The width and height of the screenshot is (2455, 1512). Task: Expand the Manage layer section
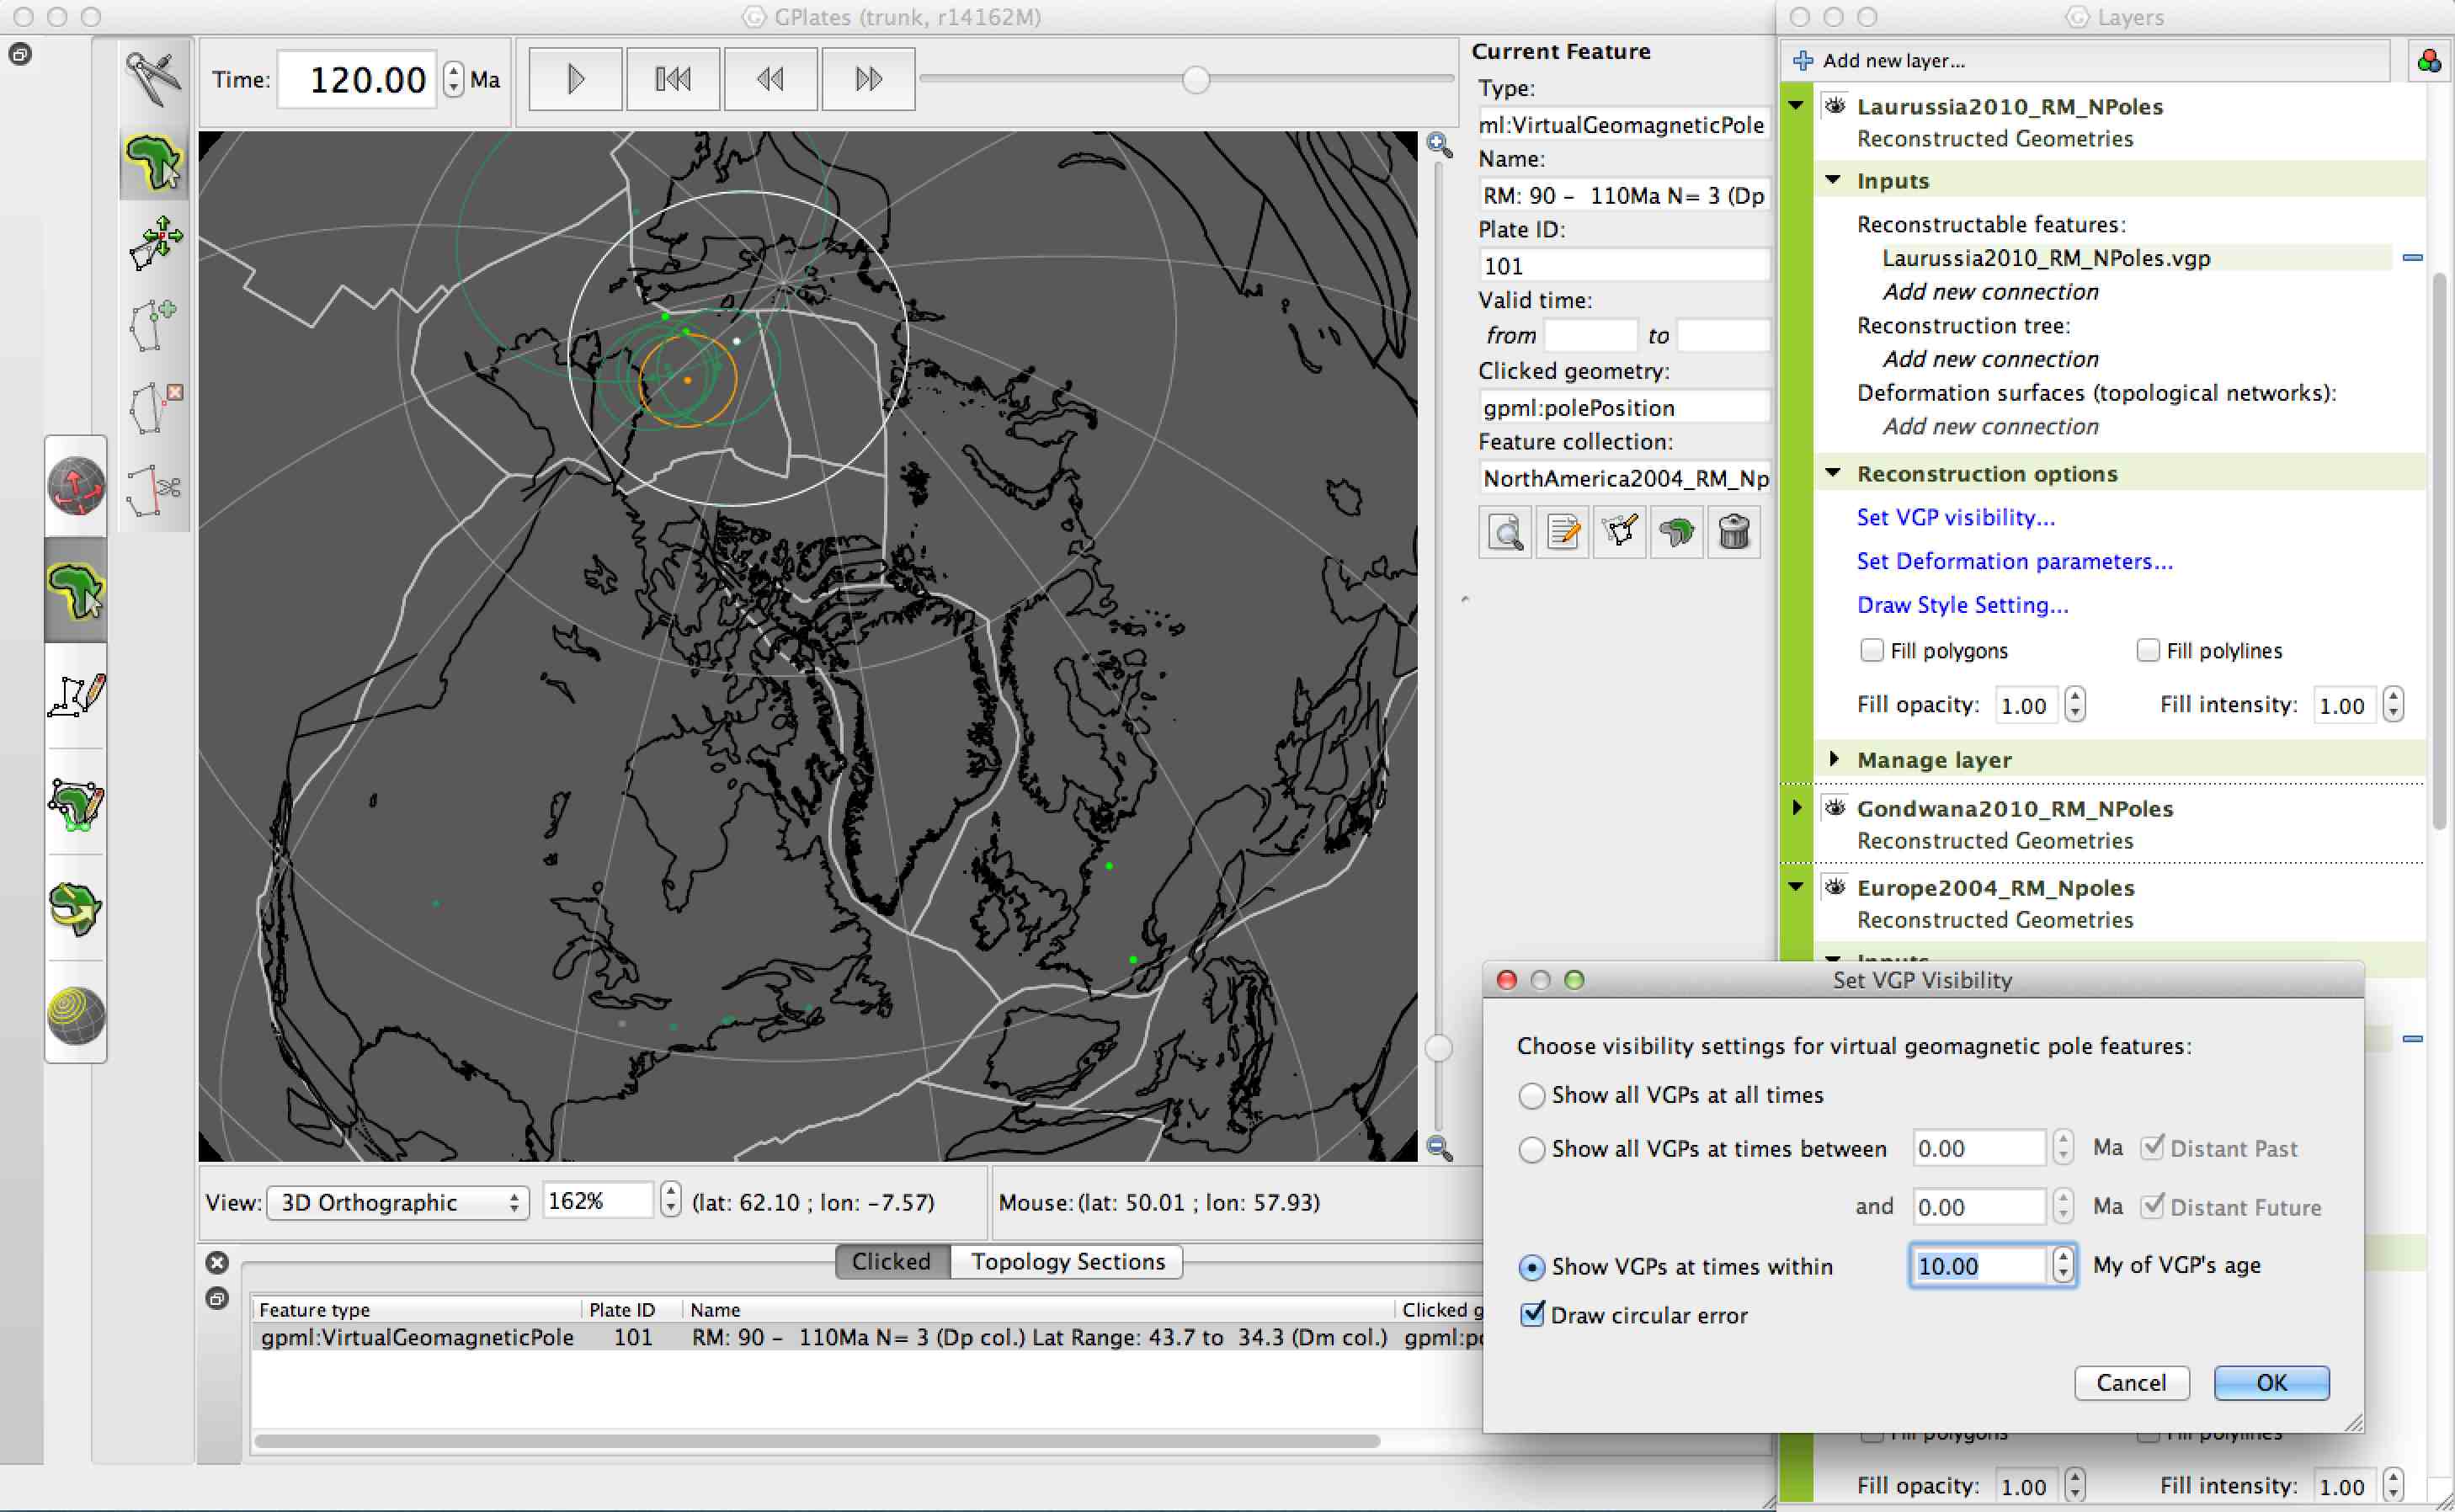point(1833,759)
